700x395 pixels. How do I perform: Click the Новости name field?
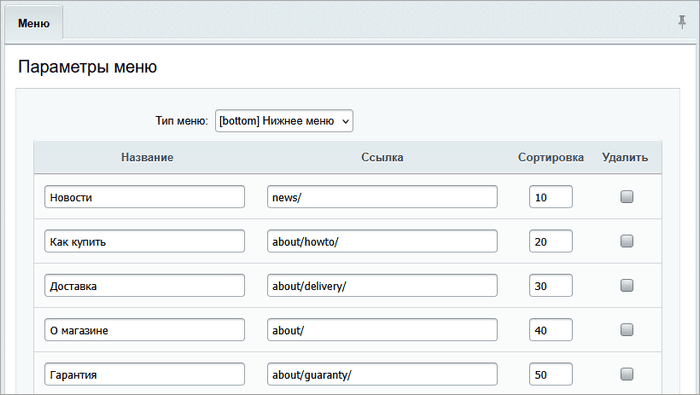point(145,197)
